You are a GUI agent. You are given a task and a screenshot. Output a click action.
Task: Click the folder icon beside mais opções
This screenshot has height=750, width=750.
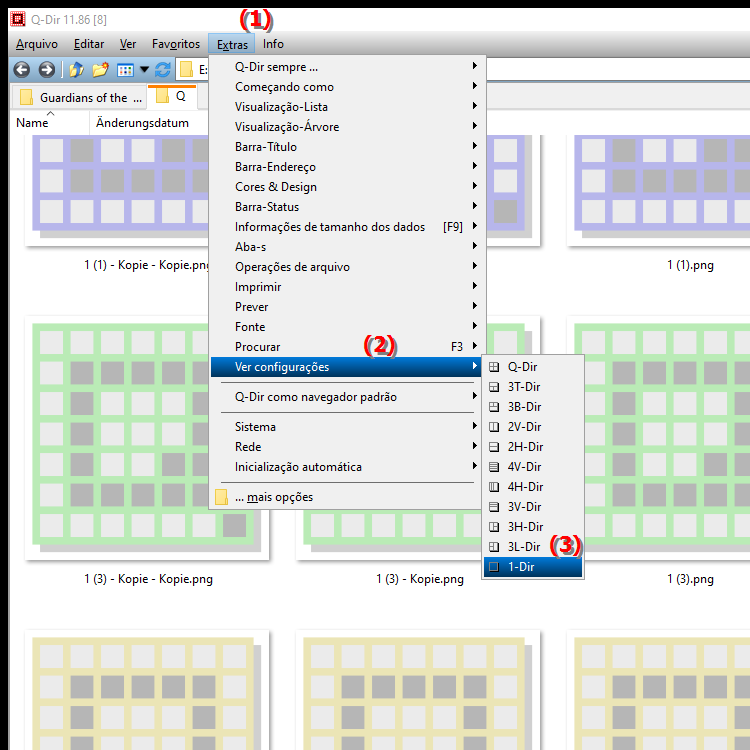pyautogui.click(x=221, y=497)
